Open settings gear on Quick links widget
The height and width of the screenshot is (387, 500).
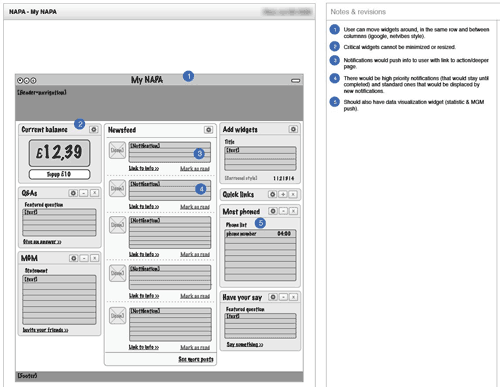pyautogui.click(x=272, y=194)
